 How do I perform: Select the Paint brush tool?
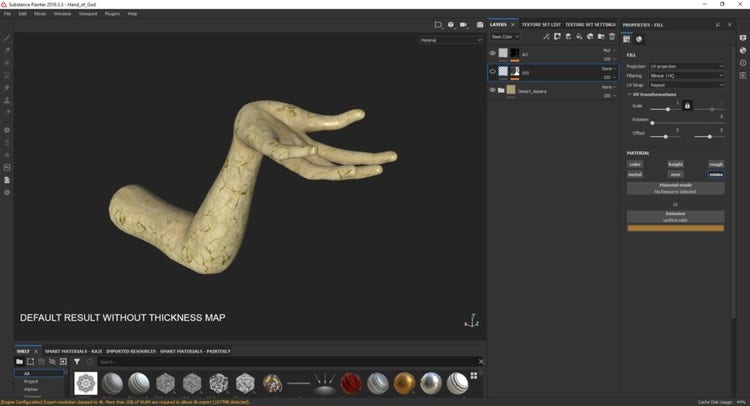[x=7, y=37]
